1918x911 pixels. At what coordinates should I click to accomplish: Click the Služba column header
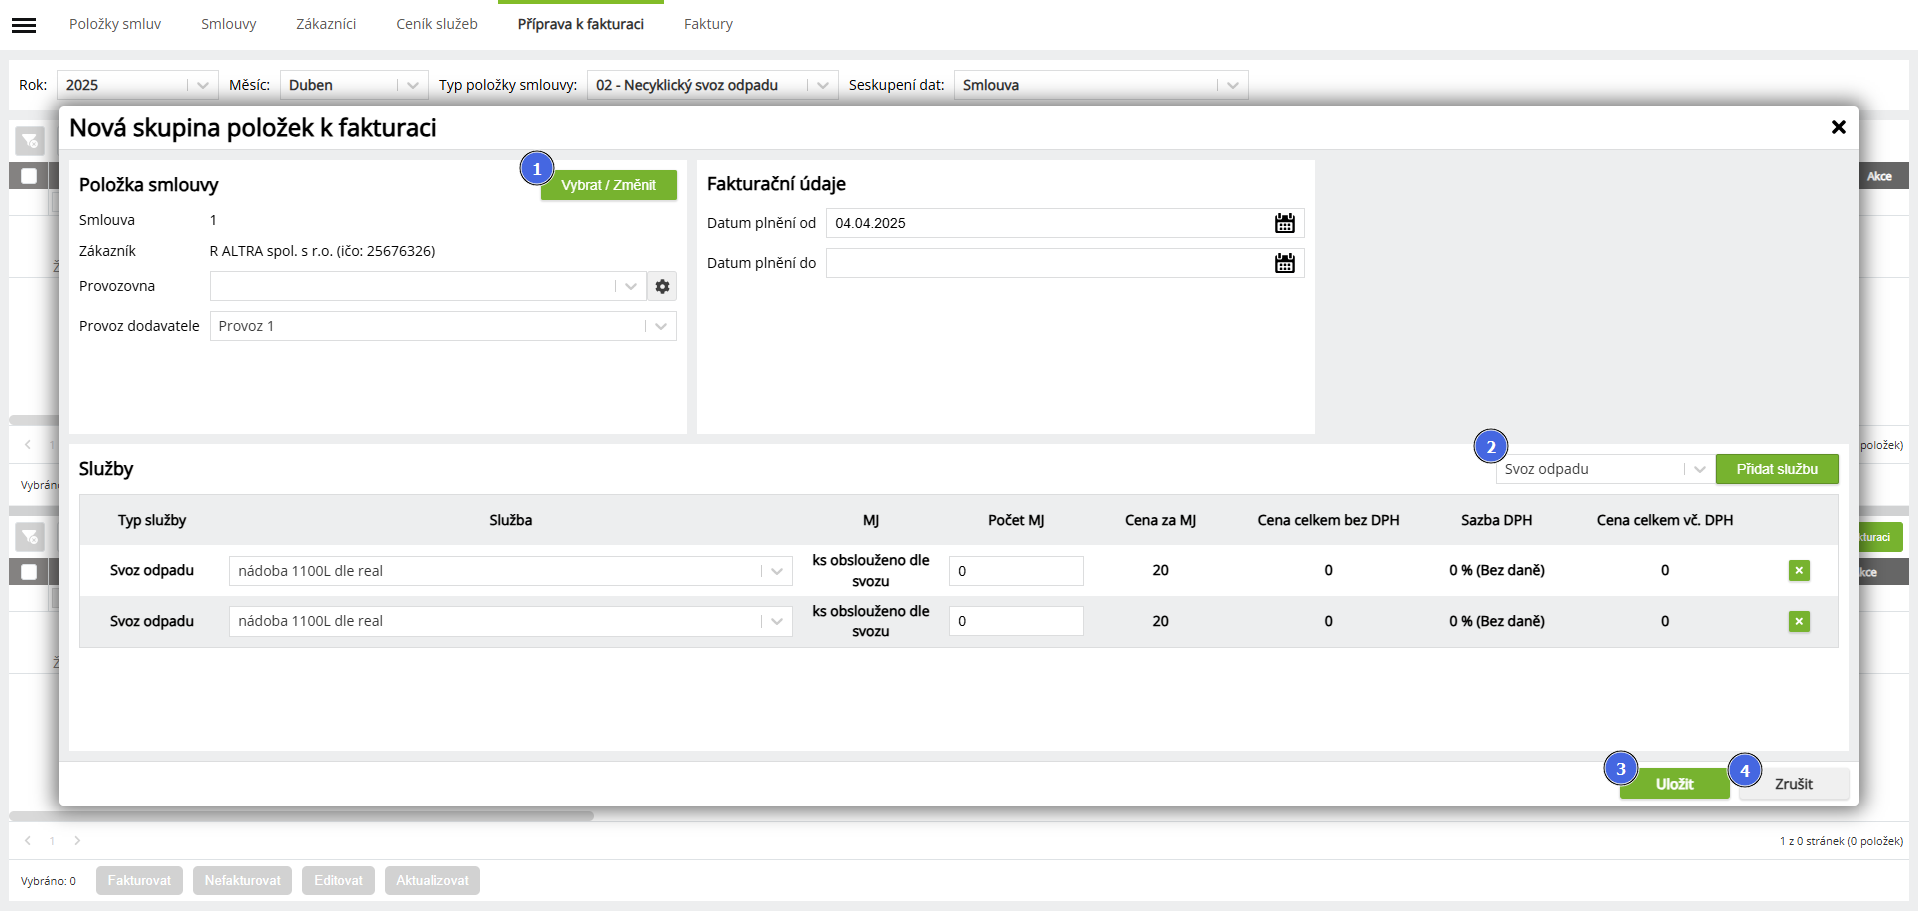[x=510, y=520]
